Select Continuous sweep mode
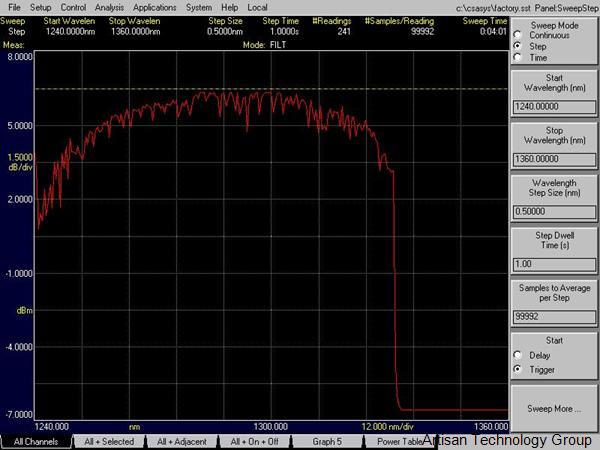Viewport: 600px width, 450px height. tap(516, 35)
